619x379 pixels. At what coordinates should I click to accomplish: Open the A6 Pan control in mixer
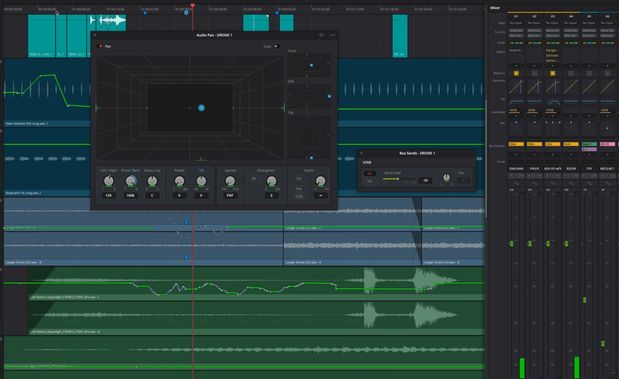pos(607,128)
